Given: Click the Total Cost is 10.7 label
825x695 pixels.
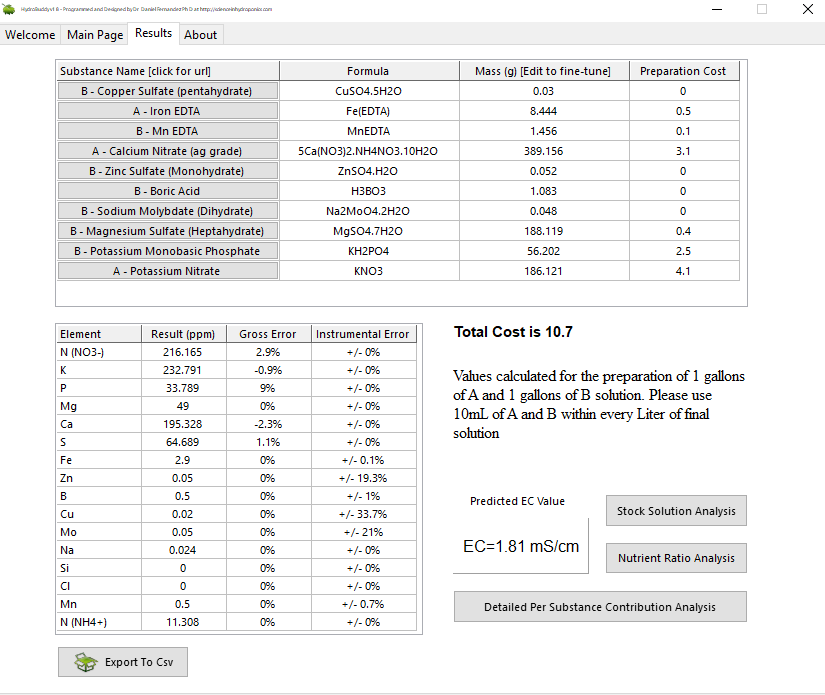Looking at the screenshot, I should [513, 331].
